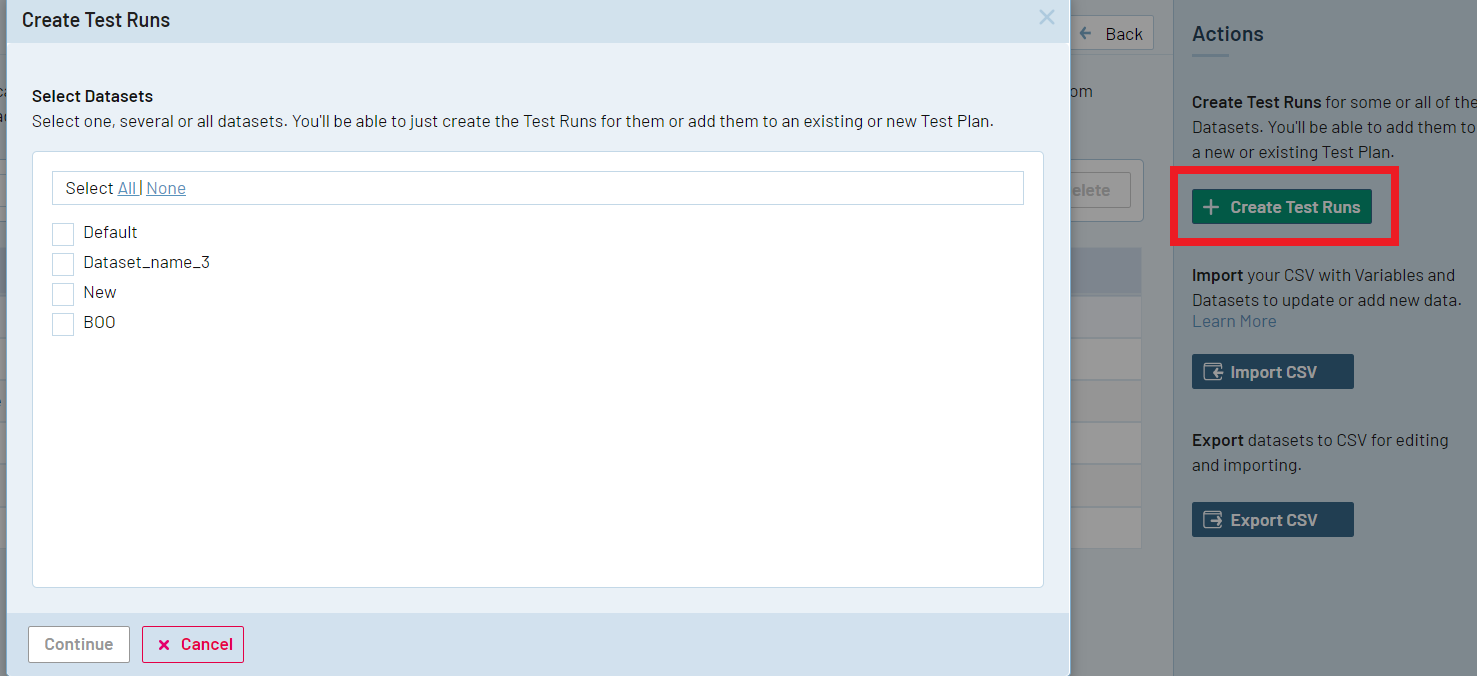Viewport: 1477px width, 676px height.
Task: Click the All link to select all datasets
Action: [x=125, y=187]
